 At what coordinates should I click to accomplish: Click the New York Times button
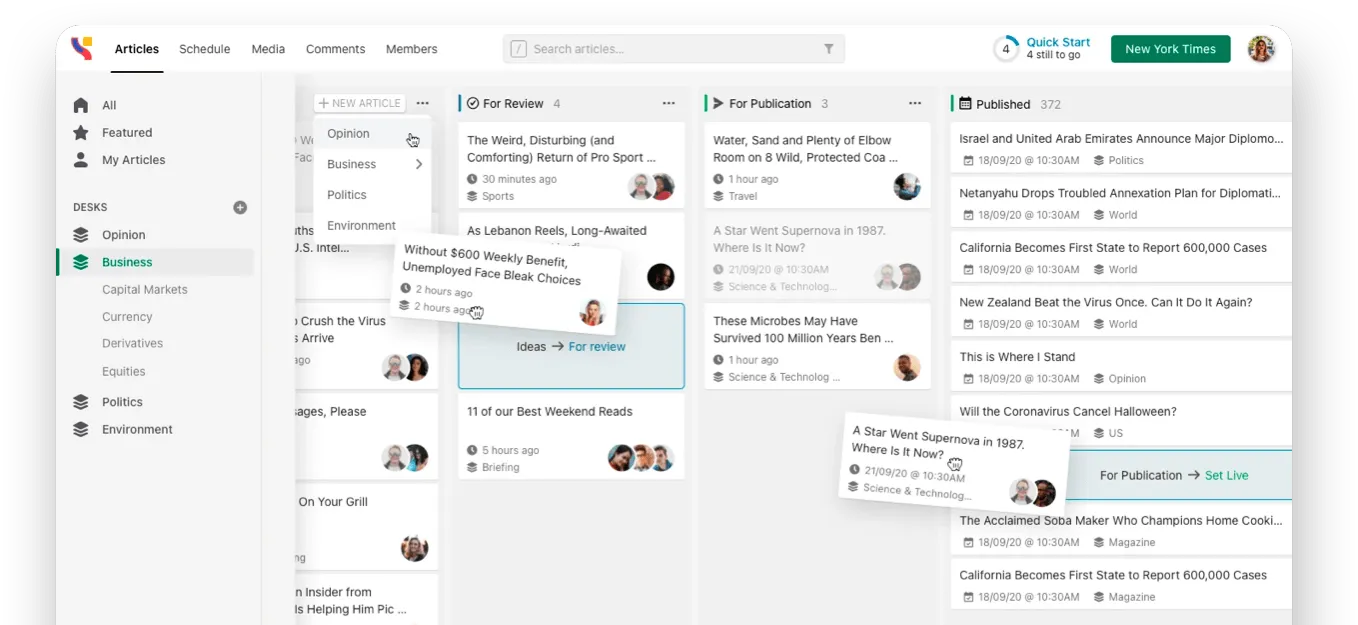1170,49
